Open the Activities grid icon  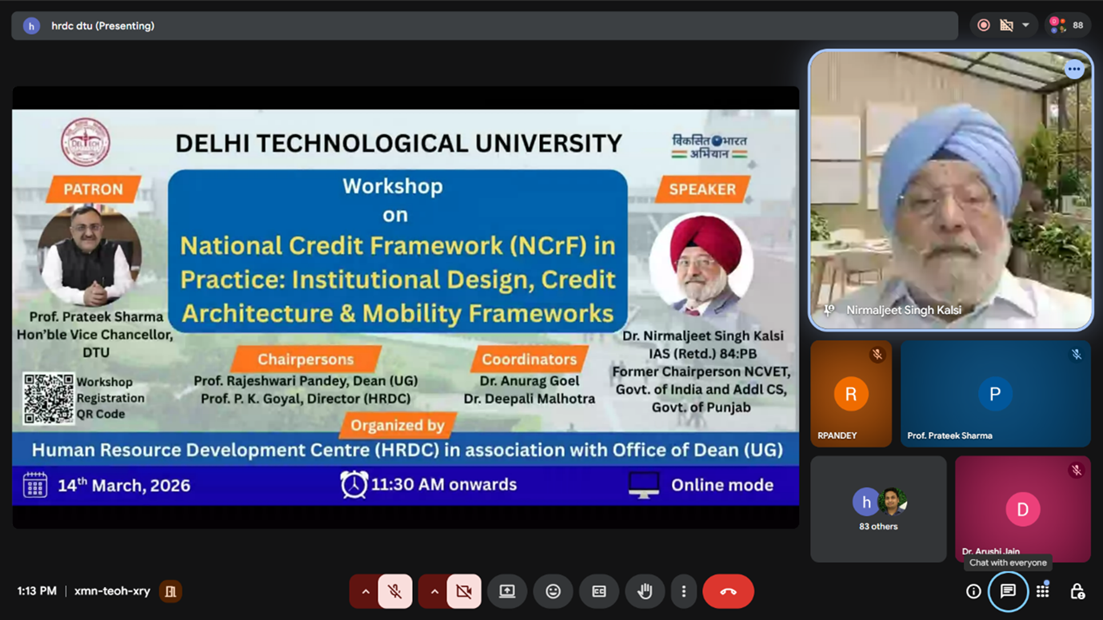point(1043,590)
